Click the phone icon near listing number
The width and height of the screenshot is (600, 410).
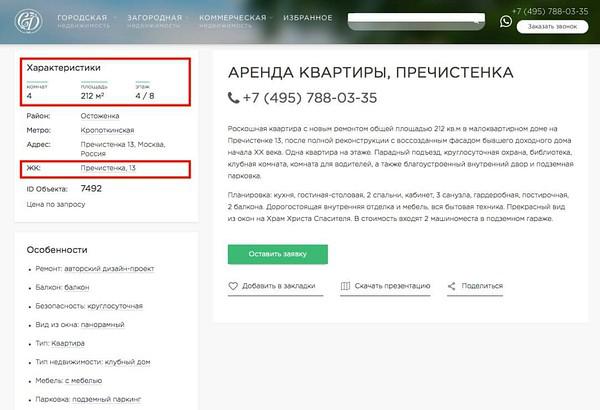click(x=234, y=98)
